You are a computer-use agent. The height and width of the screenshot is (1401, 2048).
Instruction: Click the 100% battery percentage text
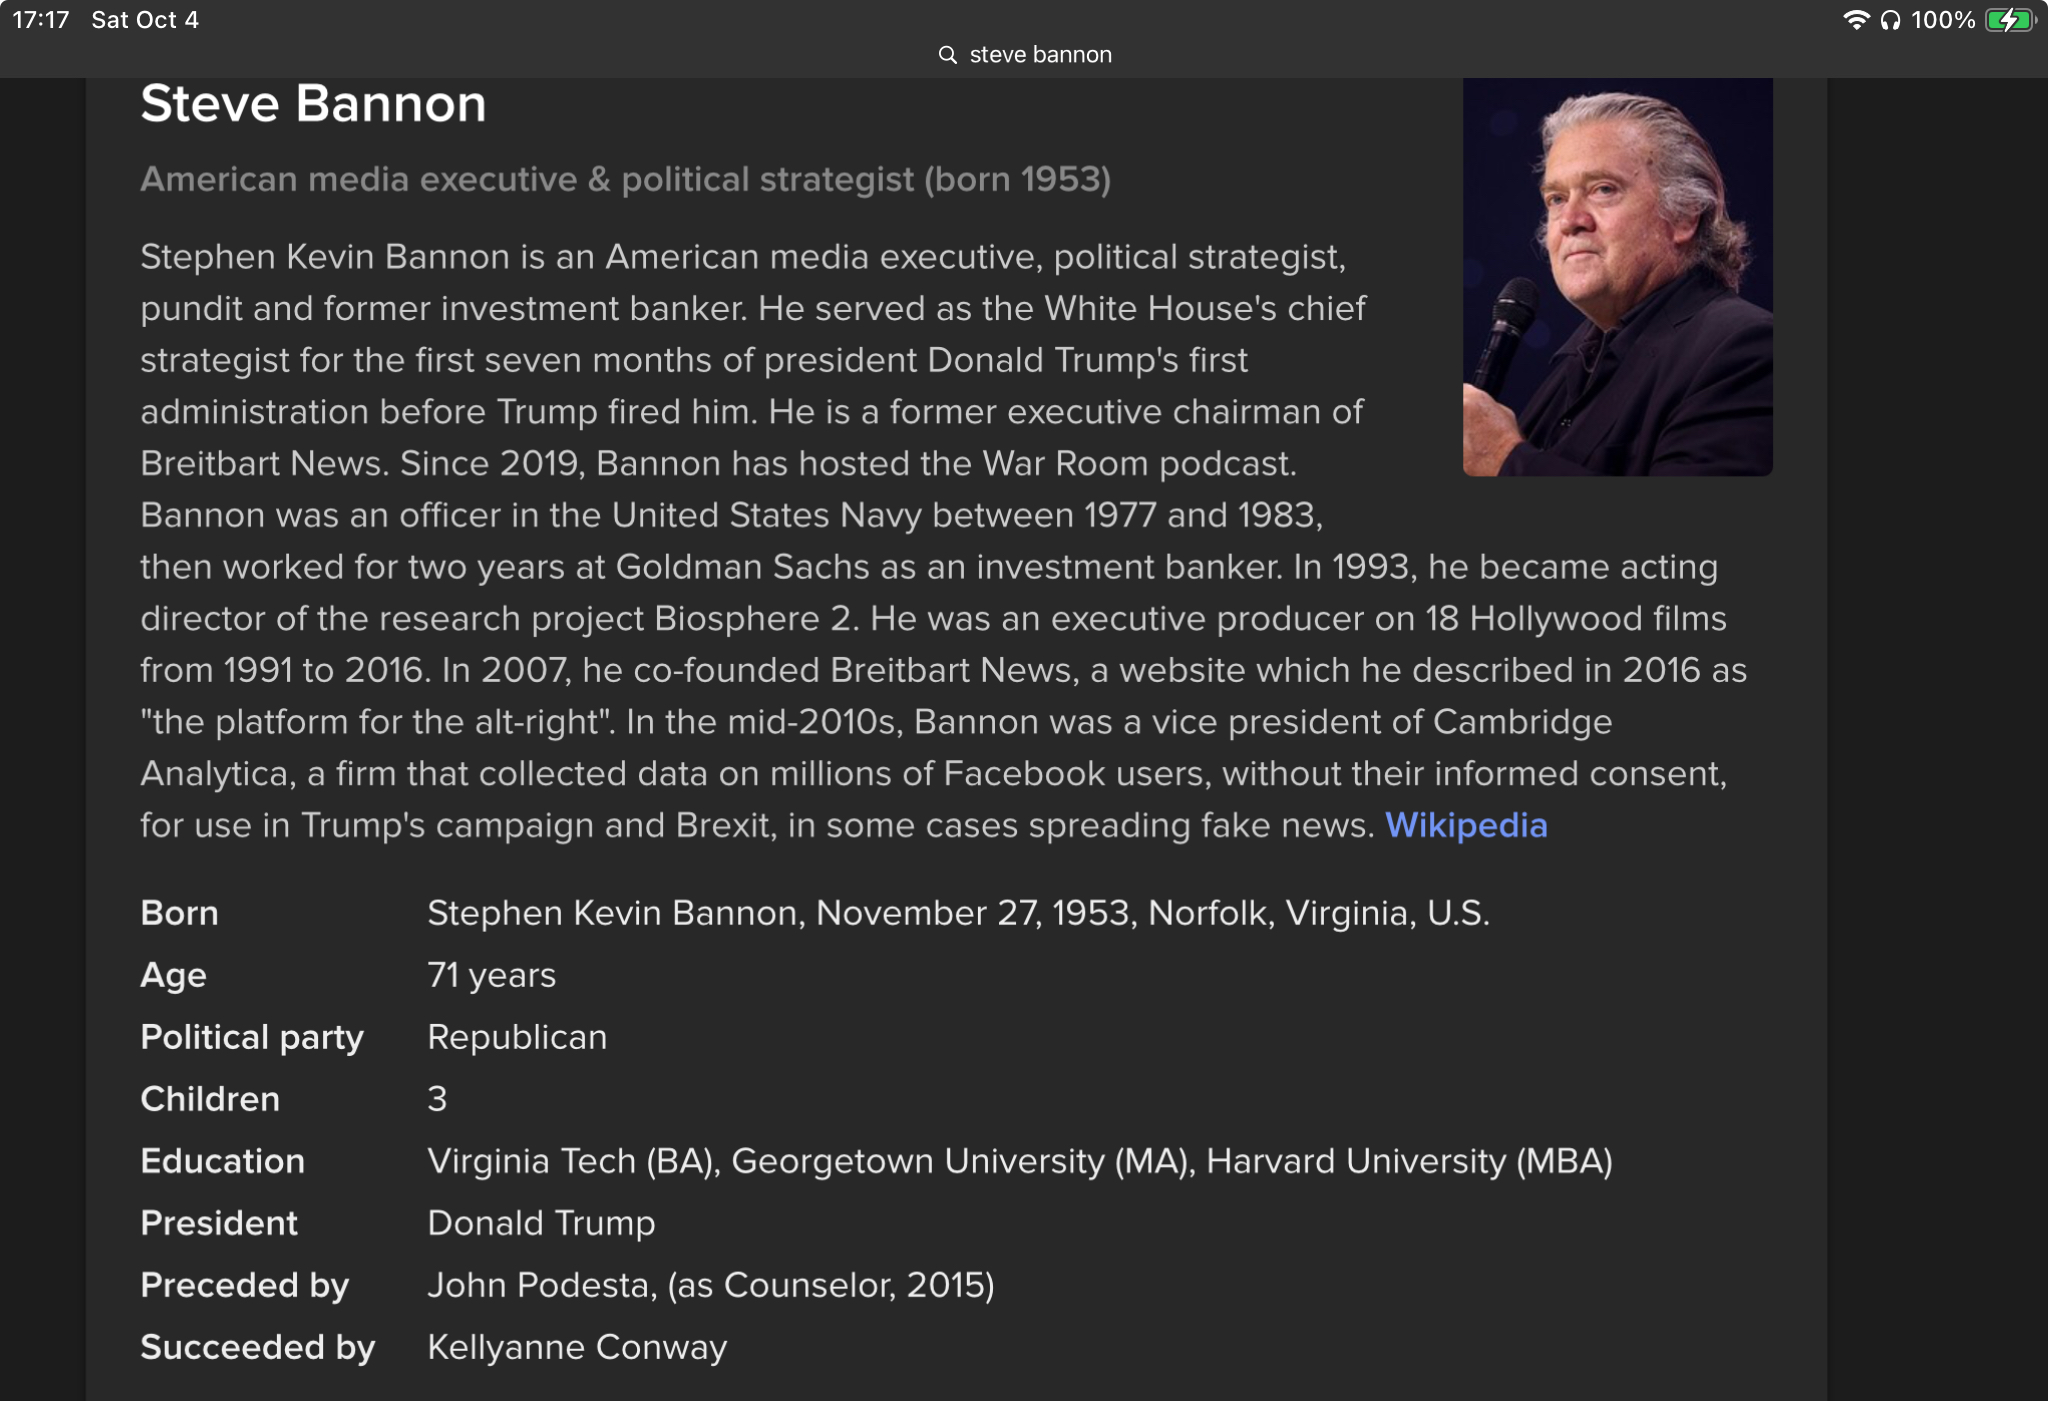pos(1942,20)
